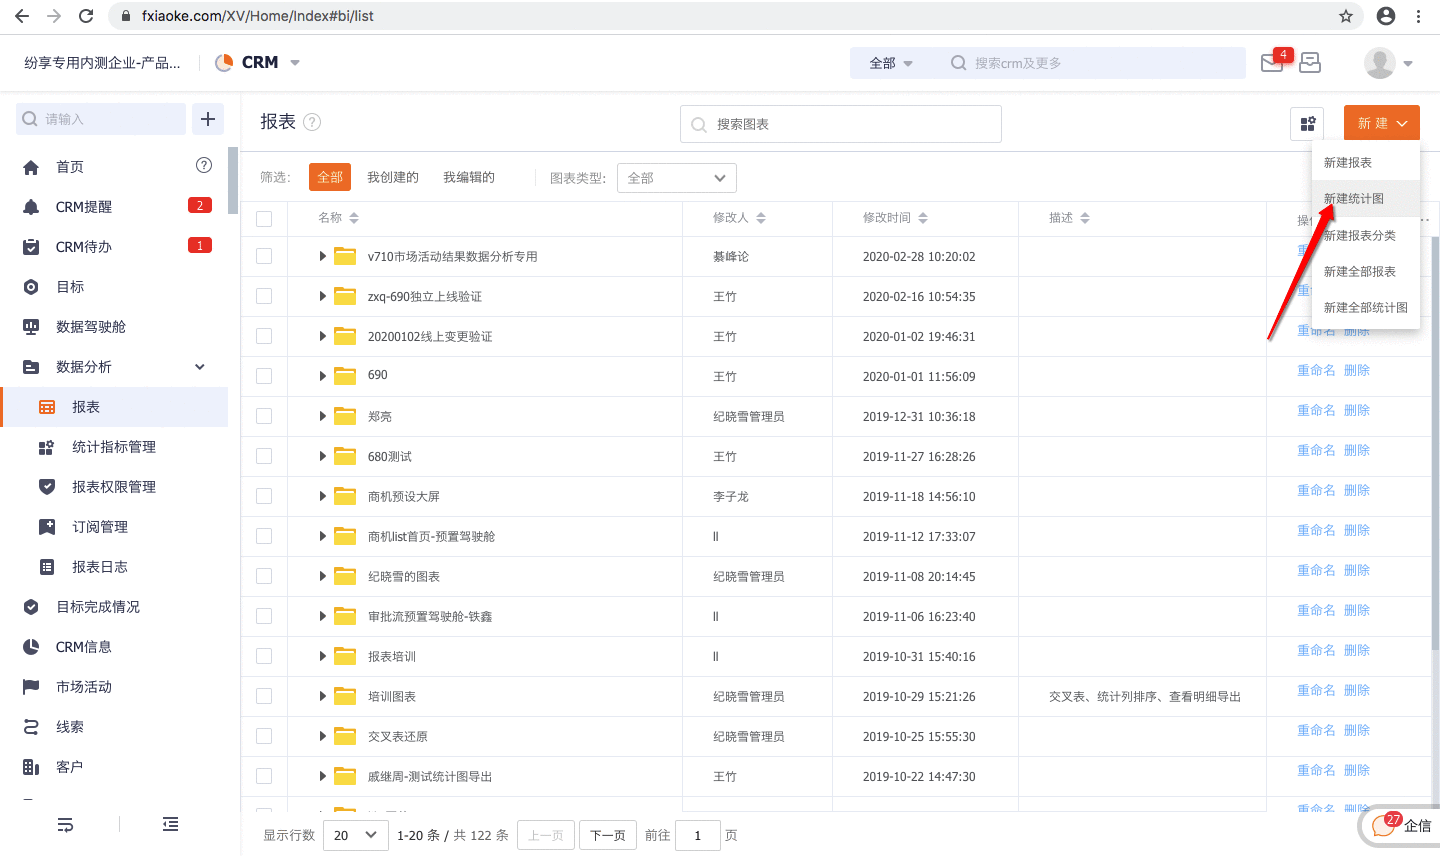Open the help icon beside 报表 title
This screenshot has width=1440, height=857.
pyautogui.click(x=312, y=122)
